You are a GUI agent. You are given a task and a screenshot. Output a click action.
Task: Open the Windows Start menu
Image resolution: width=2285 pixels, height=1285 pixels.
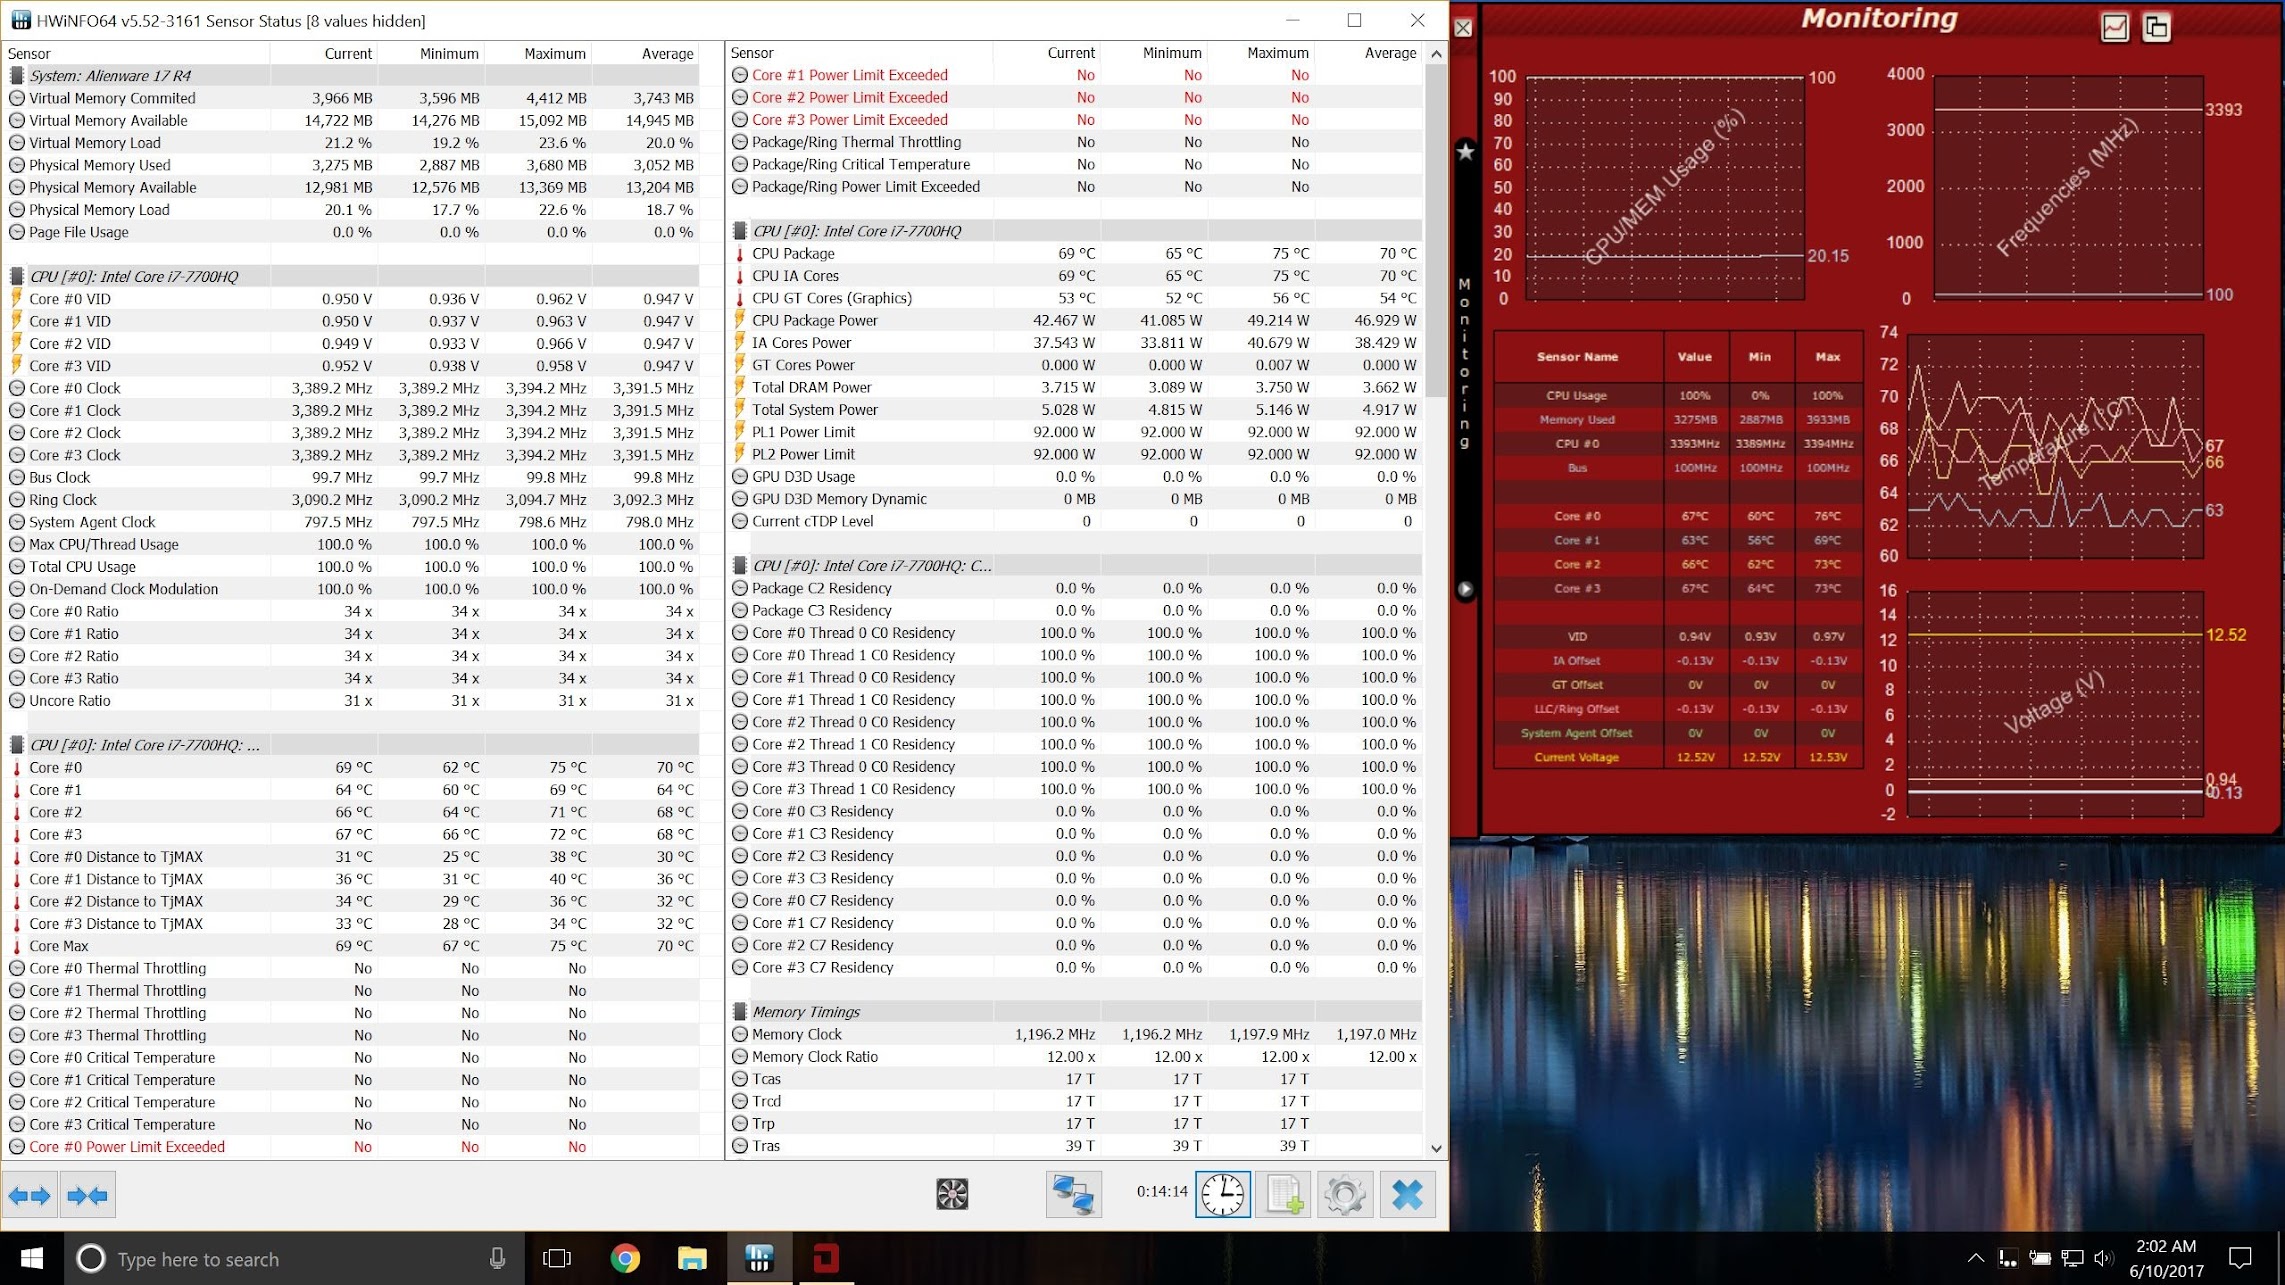point(31,1258)
